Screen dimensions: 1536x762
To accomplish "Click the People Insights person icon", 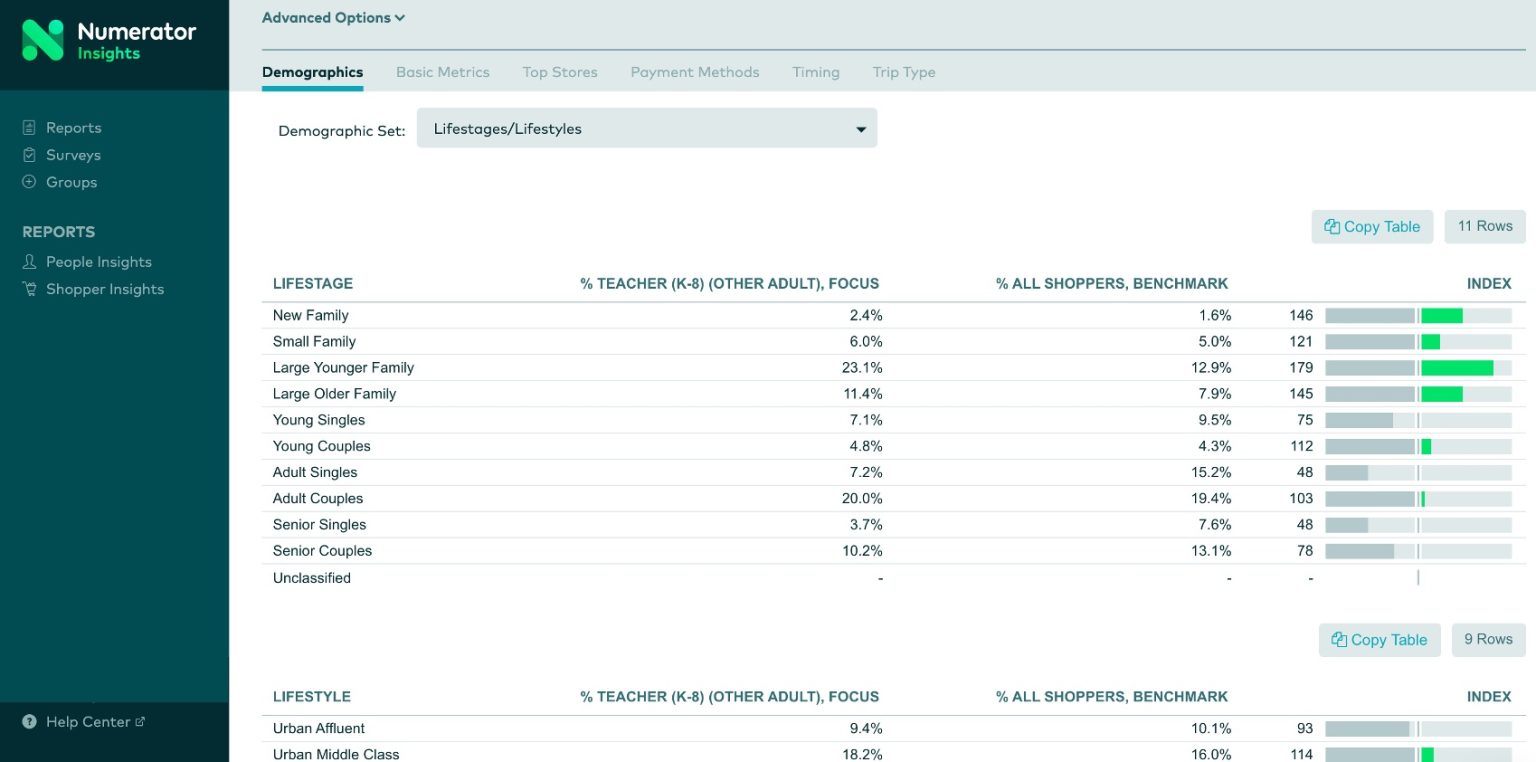I will pos(29,262).
